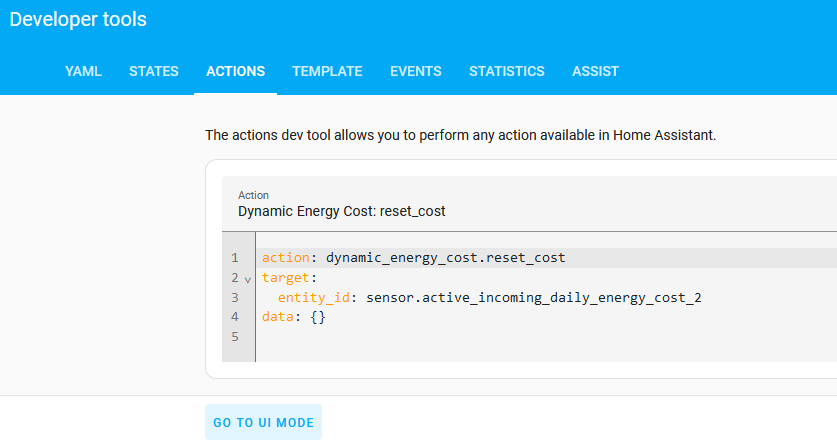
Task: Open the Action selector showing reset_cost
Action: click(x=530, y=204)
